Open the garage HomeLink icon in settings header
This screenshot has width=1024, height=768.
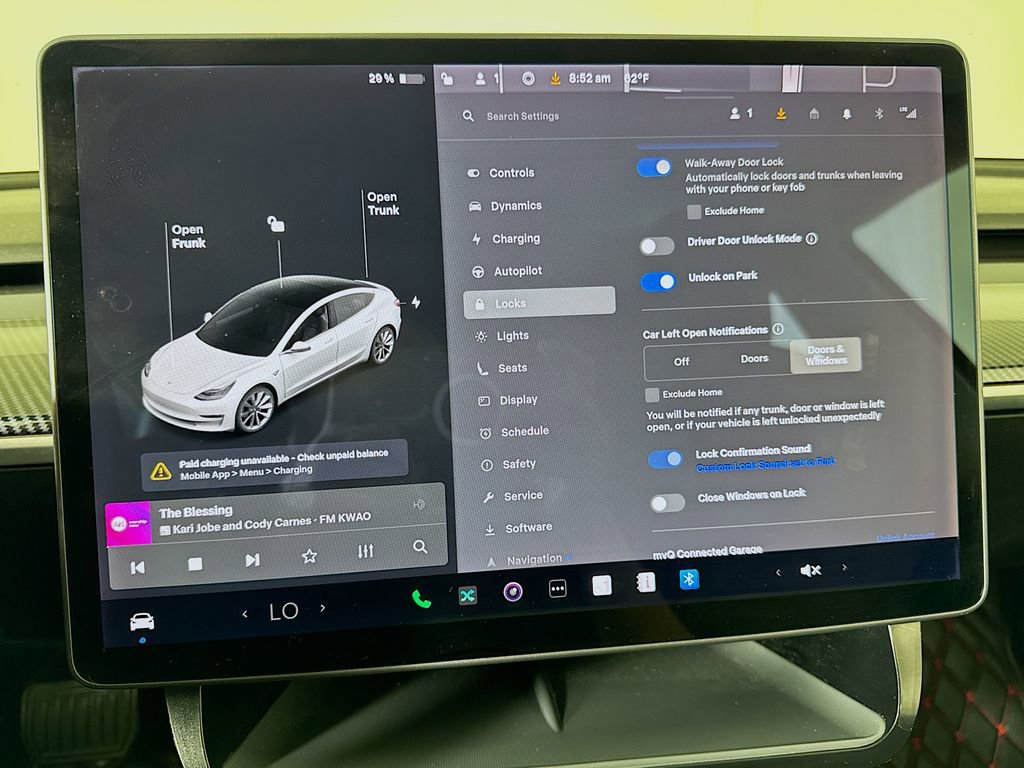(x=814, y=114)
